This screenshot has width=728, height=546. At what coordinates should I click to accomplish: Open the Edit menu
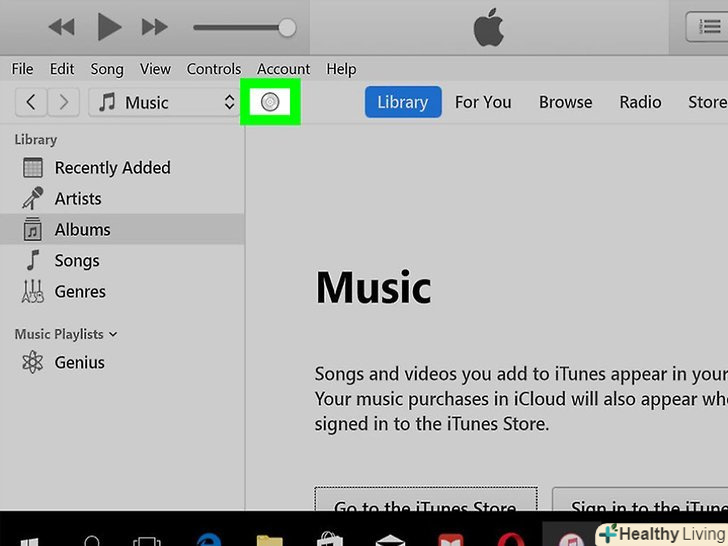62,69
